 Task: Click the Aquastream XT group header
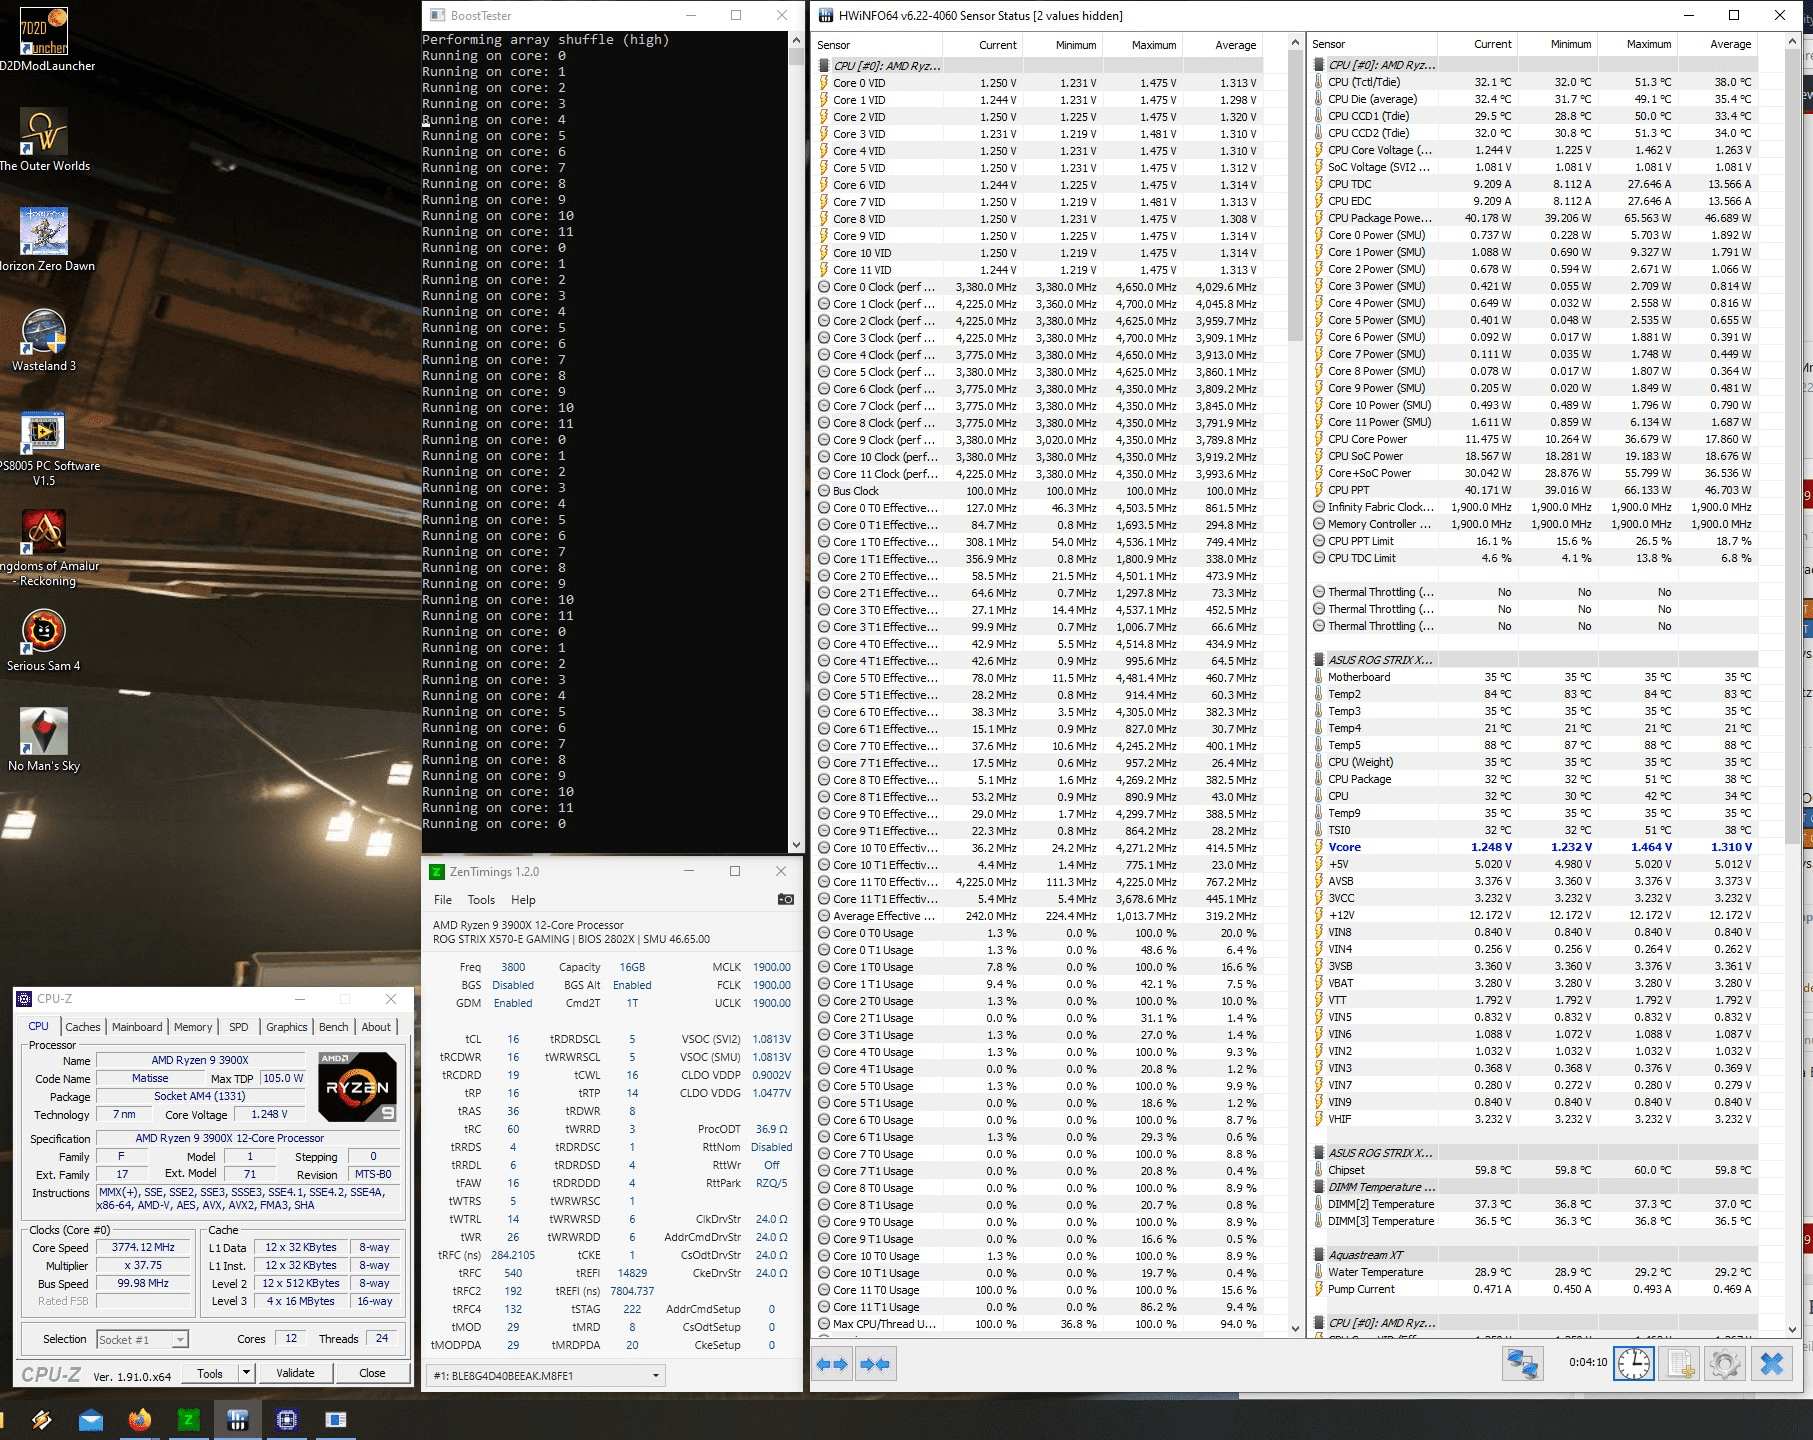click(x=1535, y=1255)
